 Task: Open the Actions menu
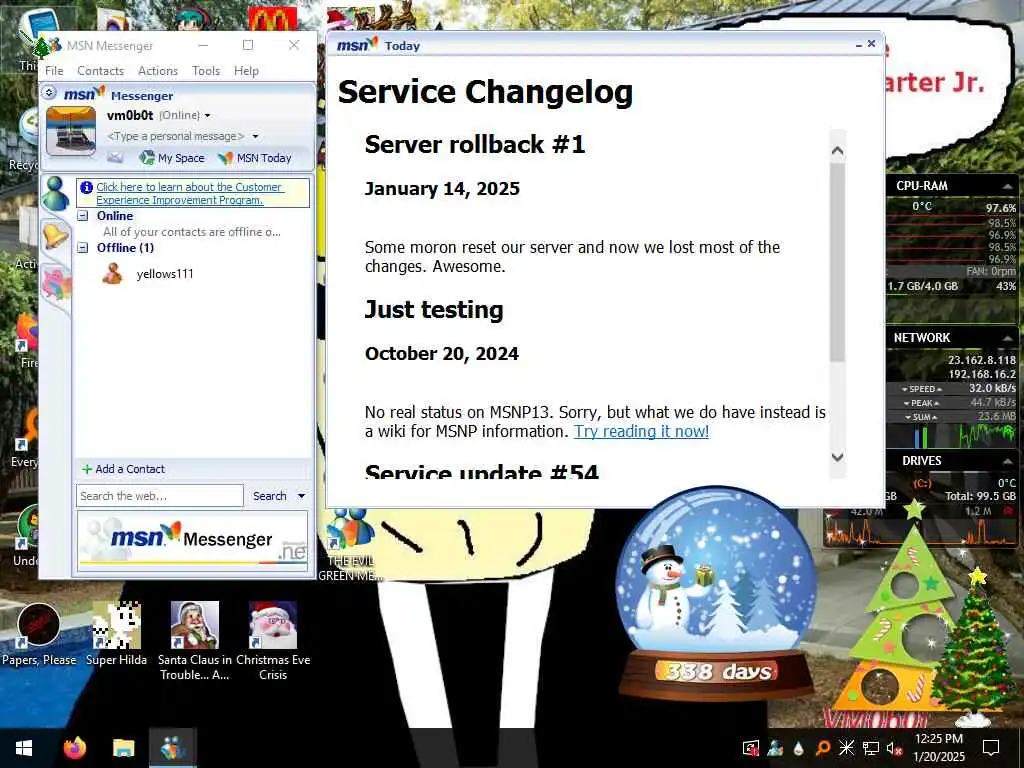158,71
